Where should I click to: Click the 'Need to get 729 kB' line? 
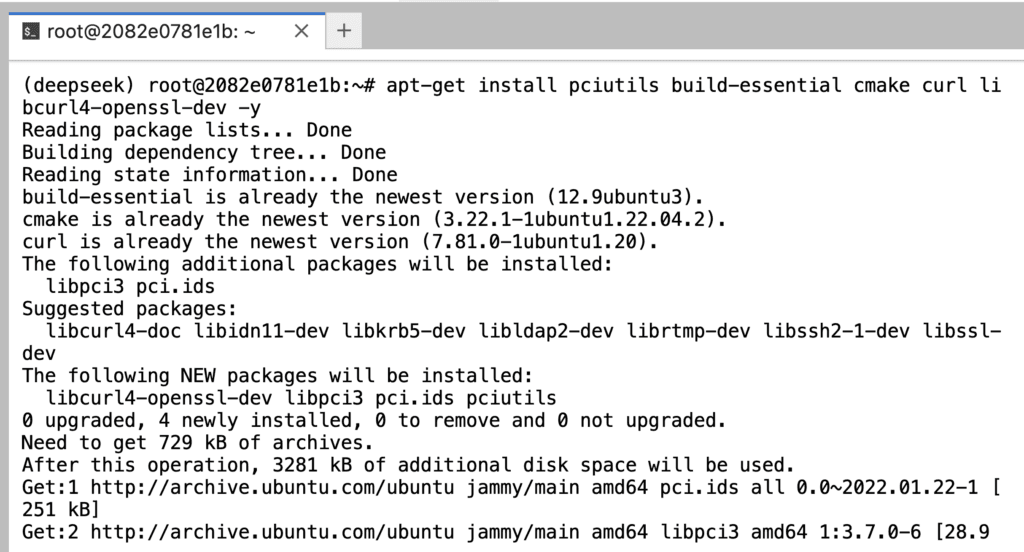(197, 442)
